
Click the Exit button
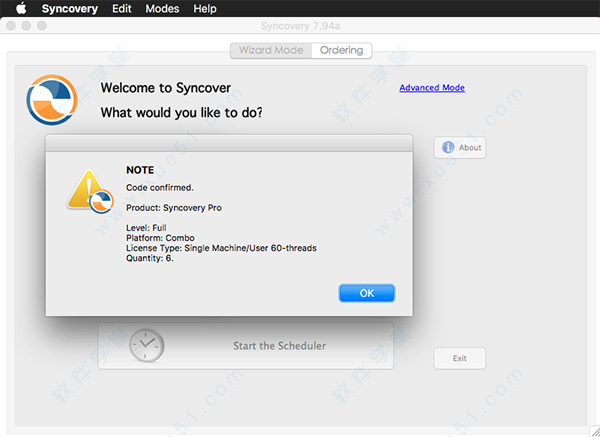click(x=460, y=358)
